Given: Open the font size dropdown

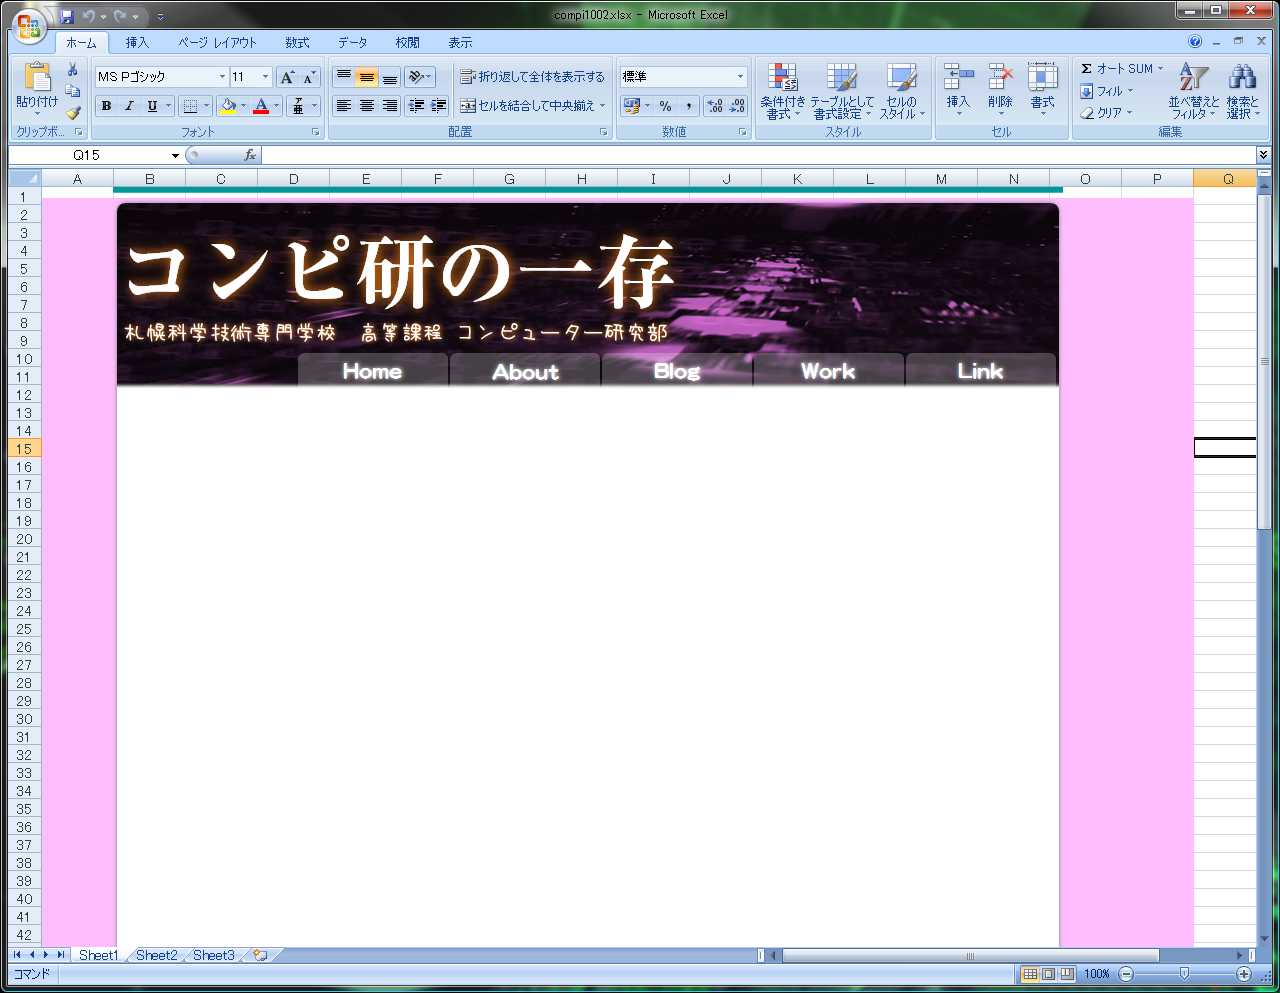Looking at the screenshot, I should 265,77.
